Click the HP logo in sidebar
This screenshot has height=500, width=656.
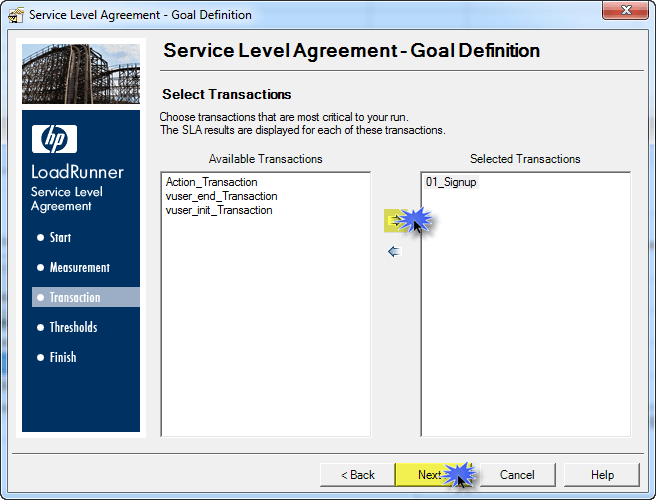click(54, 139)
